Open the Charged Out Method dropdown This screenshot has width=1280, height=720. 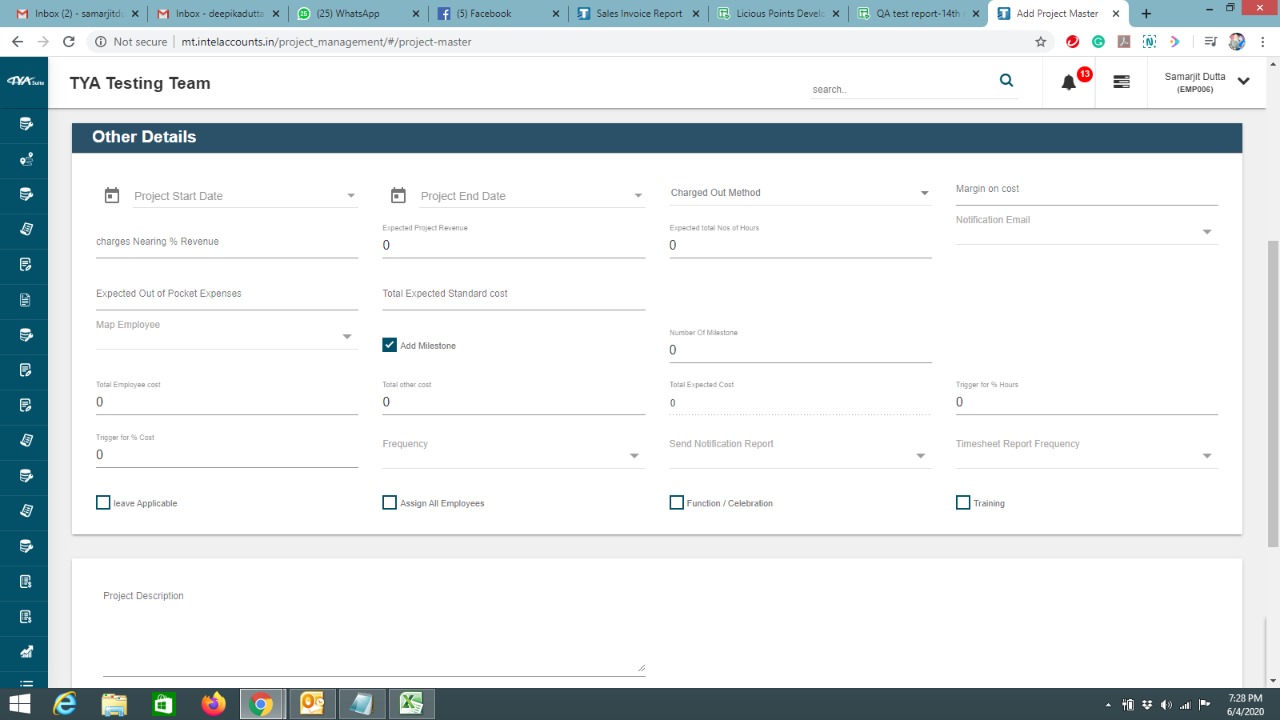point(800,193)
